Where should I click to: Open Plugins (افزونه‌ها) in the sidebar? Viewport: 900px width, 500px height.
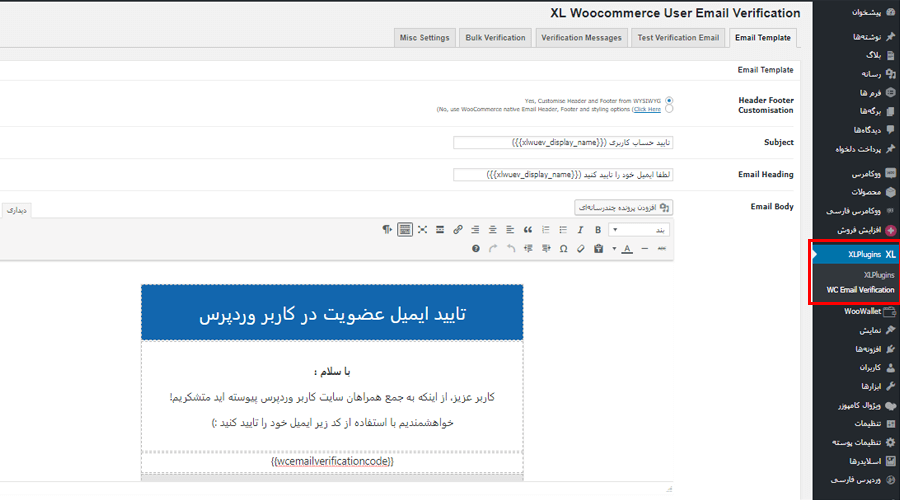pos(868,348)
